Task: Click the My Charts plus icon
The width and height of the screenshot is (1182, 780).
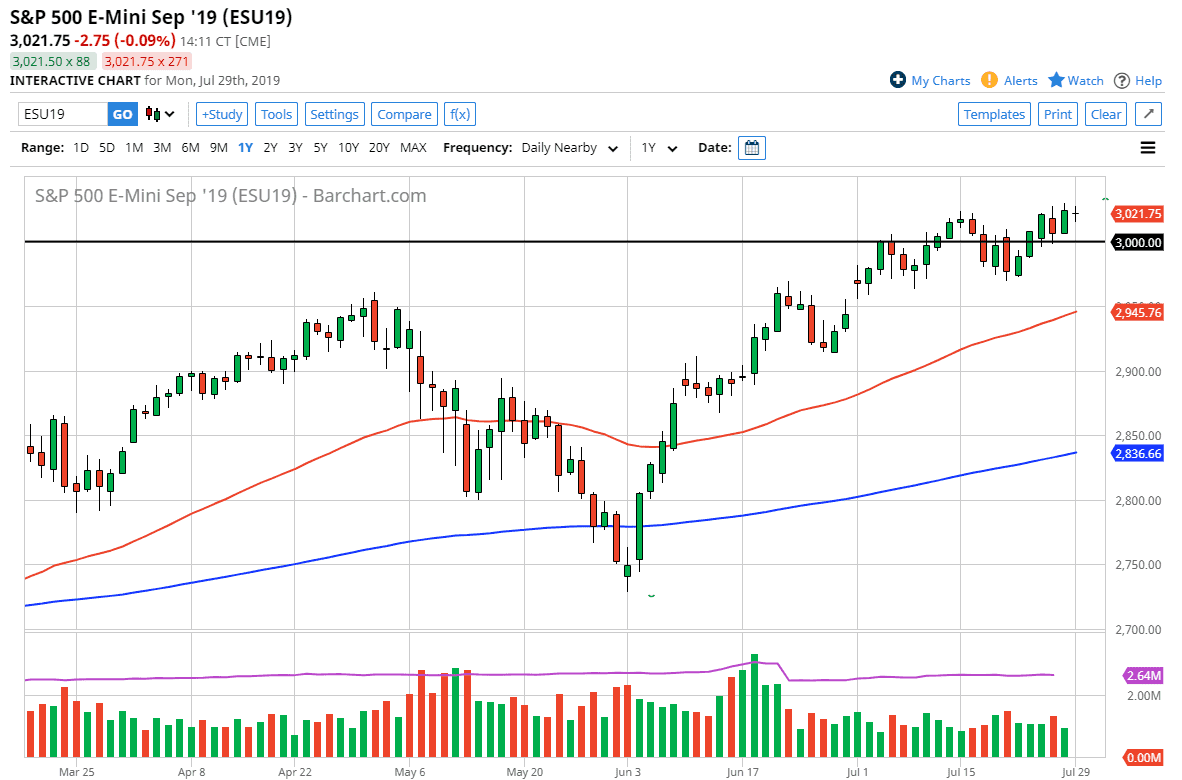Action: tap(898, 81)
